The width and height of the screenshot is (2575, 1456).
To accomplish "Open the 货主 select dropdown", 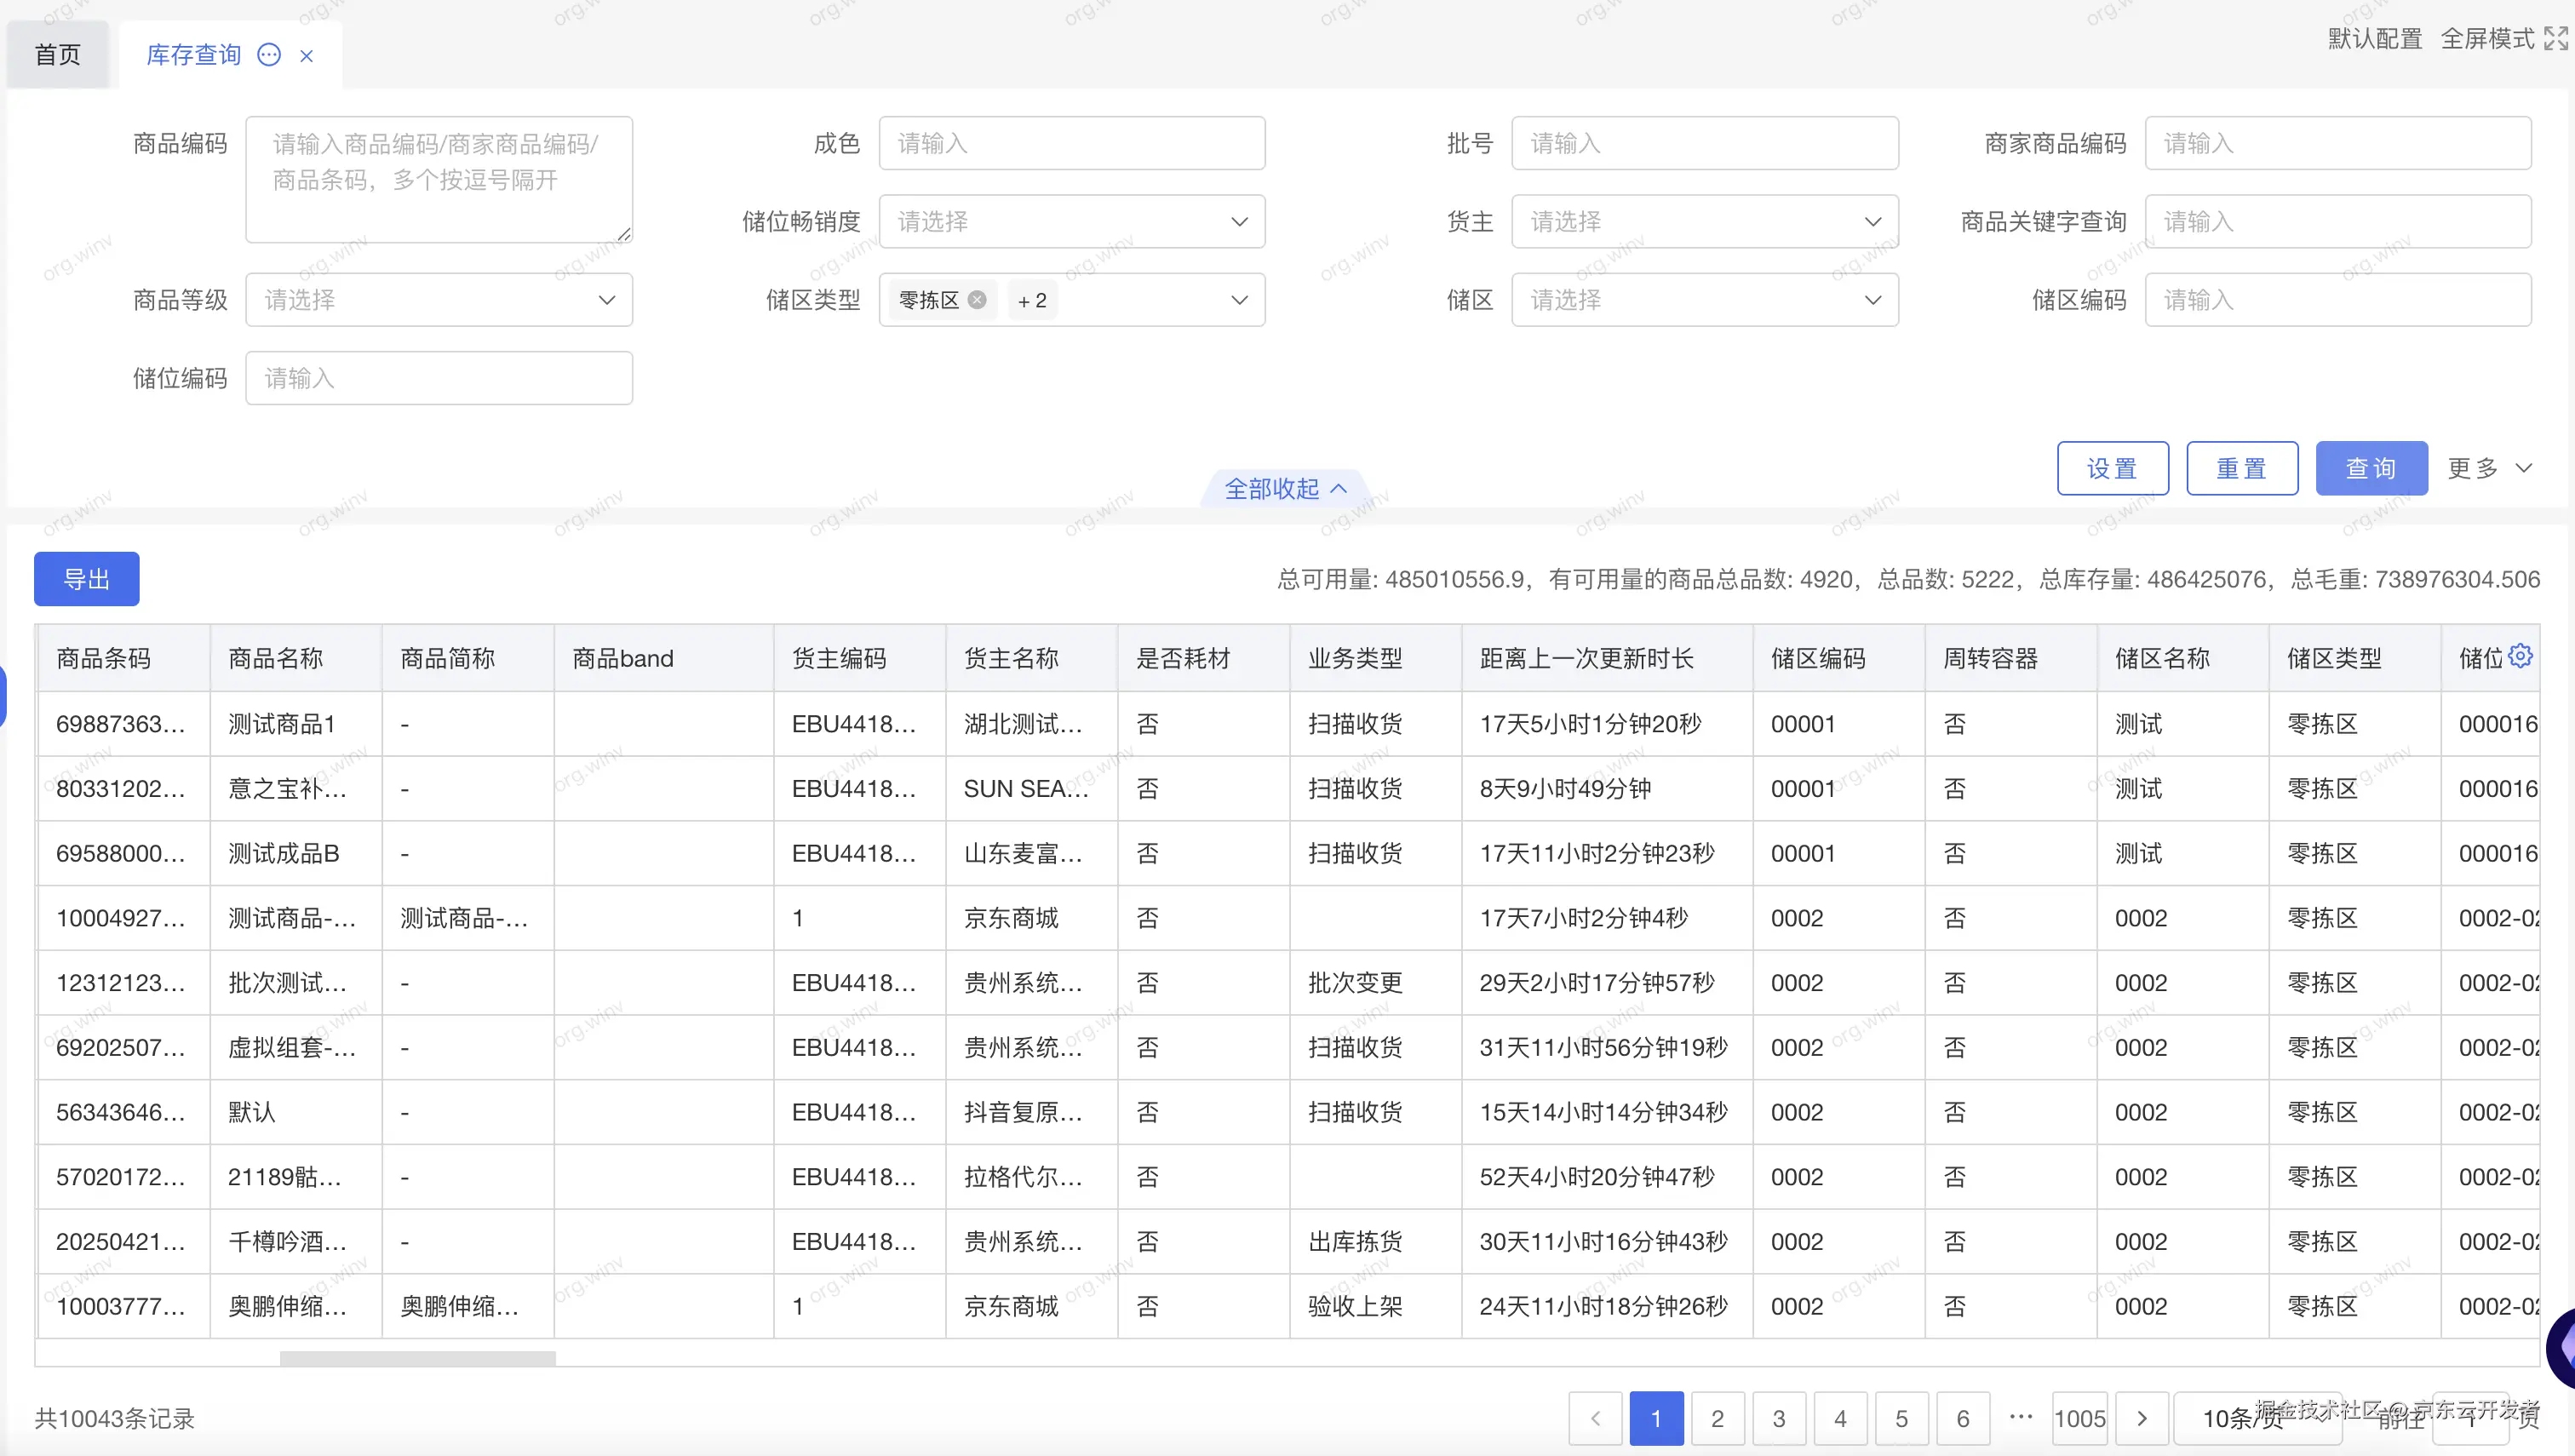I will (1704, 222).
